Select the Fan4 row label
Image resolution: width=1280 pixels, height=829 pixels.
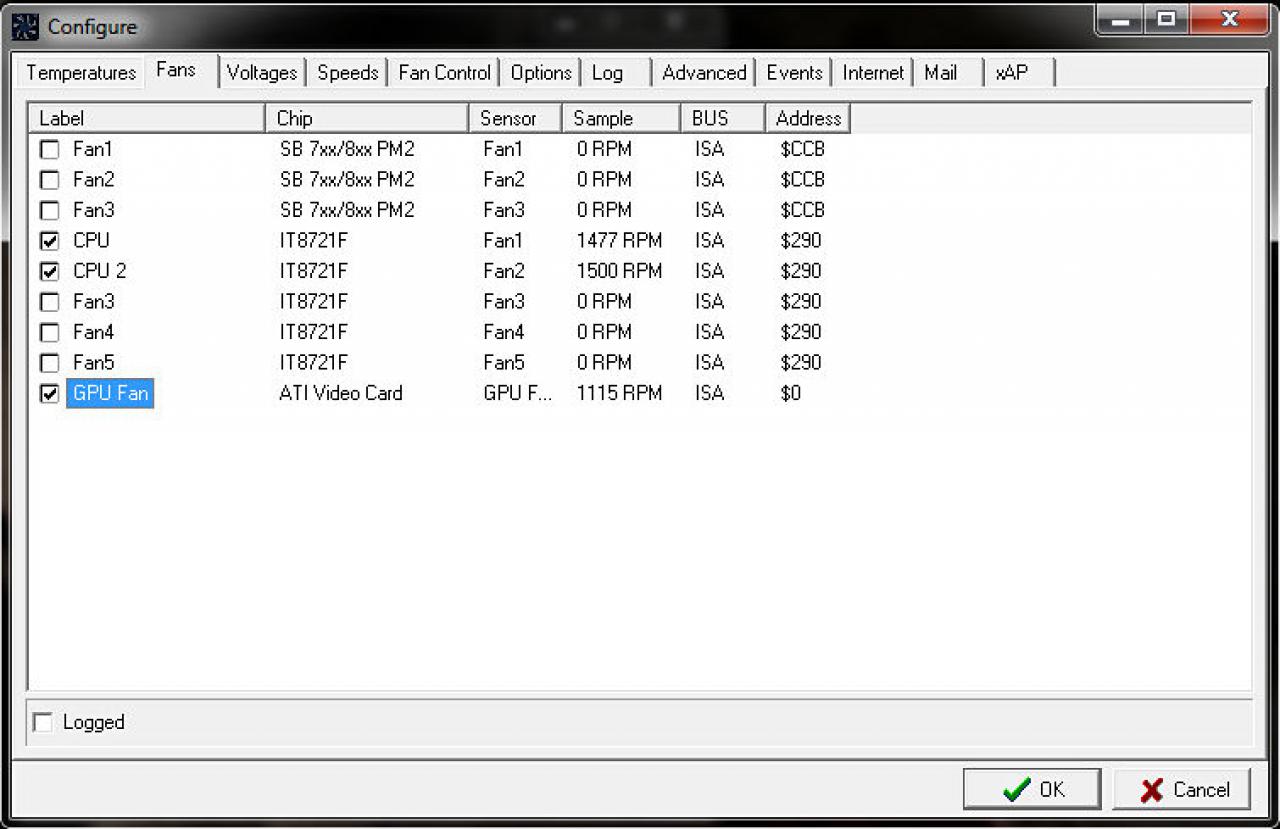(x=93, y=331)
